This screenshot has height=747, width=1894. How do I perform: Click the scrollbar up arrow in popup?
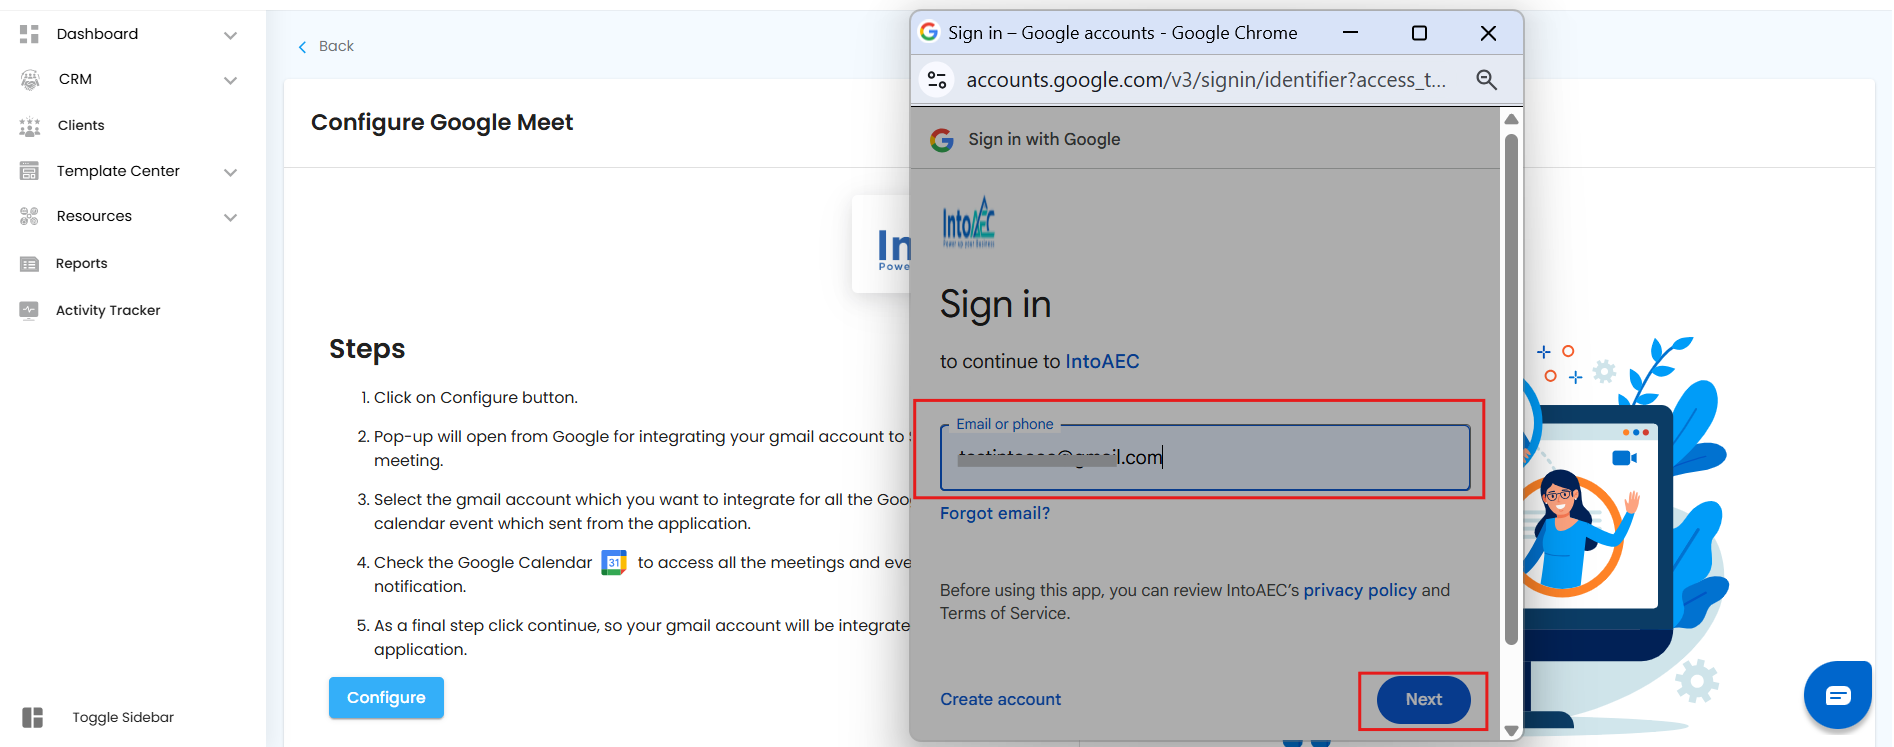(x=1511, y=119)
